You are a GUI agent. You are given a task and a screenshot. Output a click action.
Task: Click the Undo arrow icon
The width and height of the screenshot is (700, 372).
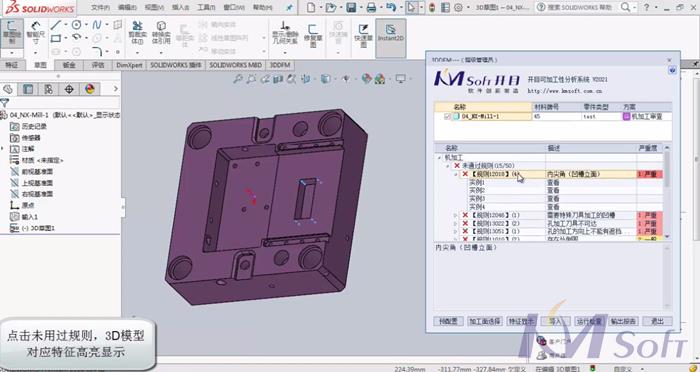click(x=391, y=7)
